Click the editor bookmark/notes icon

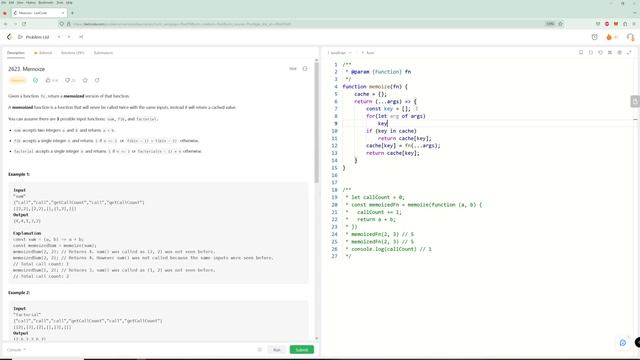pyautogui.click(x=581, y=53)
